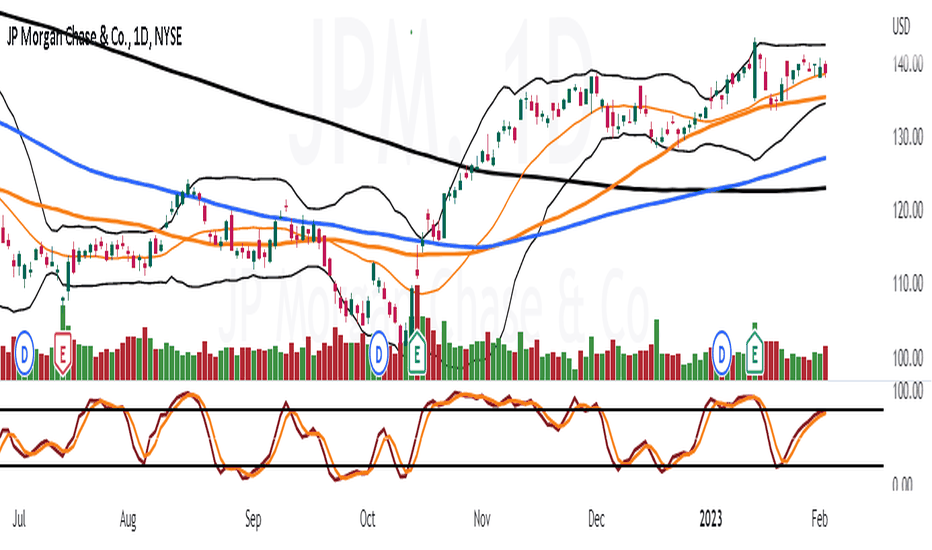932x550 pixels.
Task: Select the 130.00 price axis label
Action: pyautogui.click(x=908, y=137)
